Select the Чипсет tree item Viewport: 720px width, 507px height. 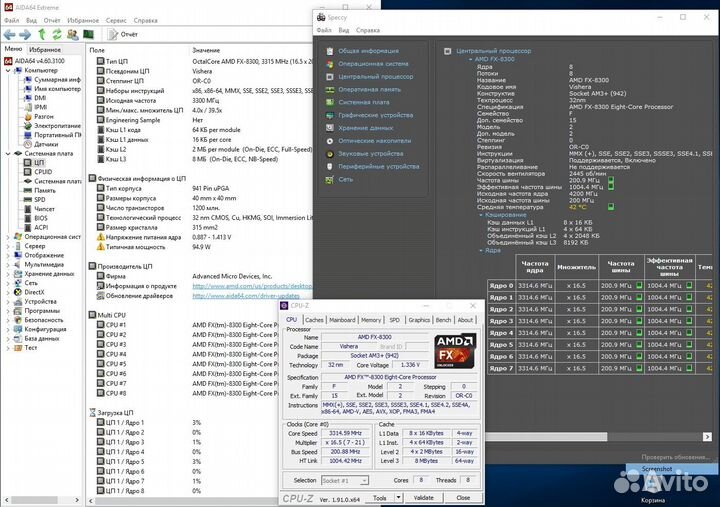[x=44, y=209]
